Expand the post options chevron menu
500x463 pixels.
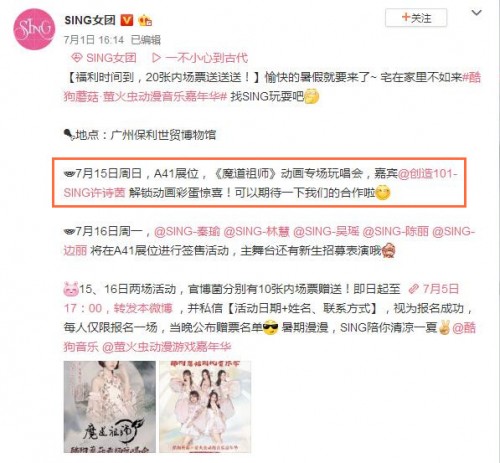point(476,13)
